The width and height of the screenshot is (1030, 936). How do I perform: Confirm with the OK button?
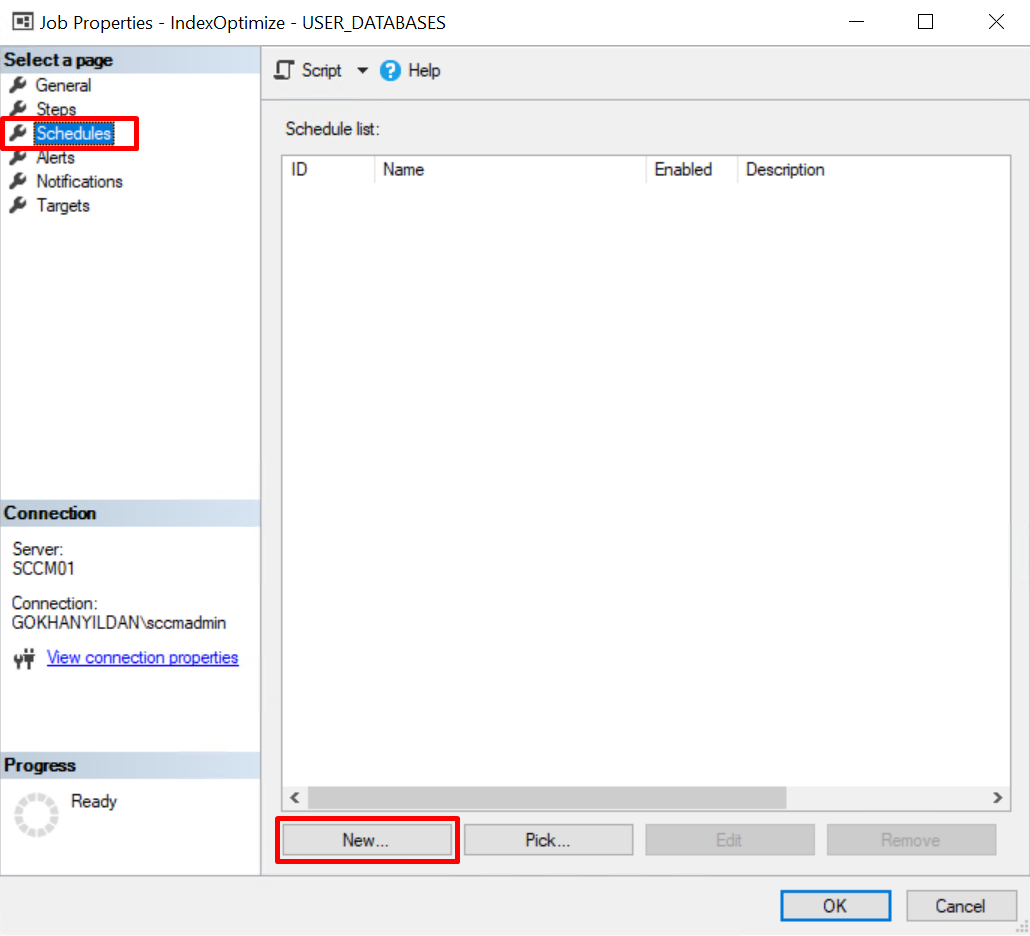click(x=836, y=906)
